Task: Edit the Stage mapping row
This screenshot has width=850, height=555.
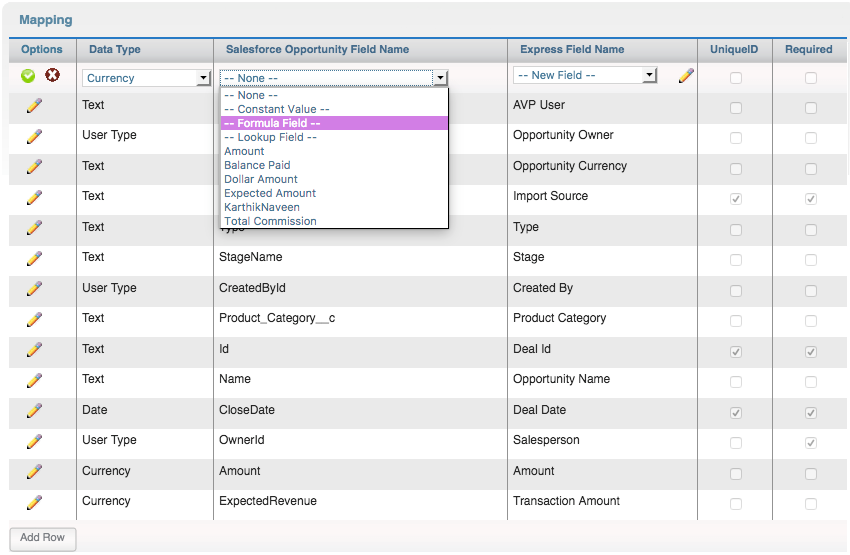Action: [34, 258]
